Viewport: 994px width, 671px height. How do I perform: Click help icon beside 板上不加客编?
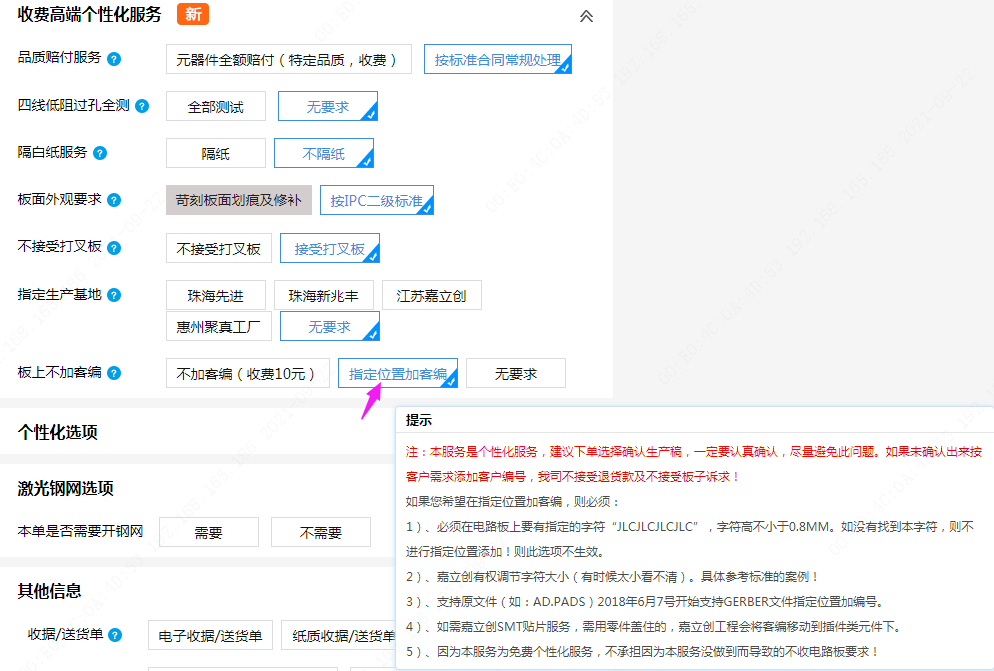click(x=114, y=373)
